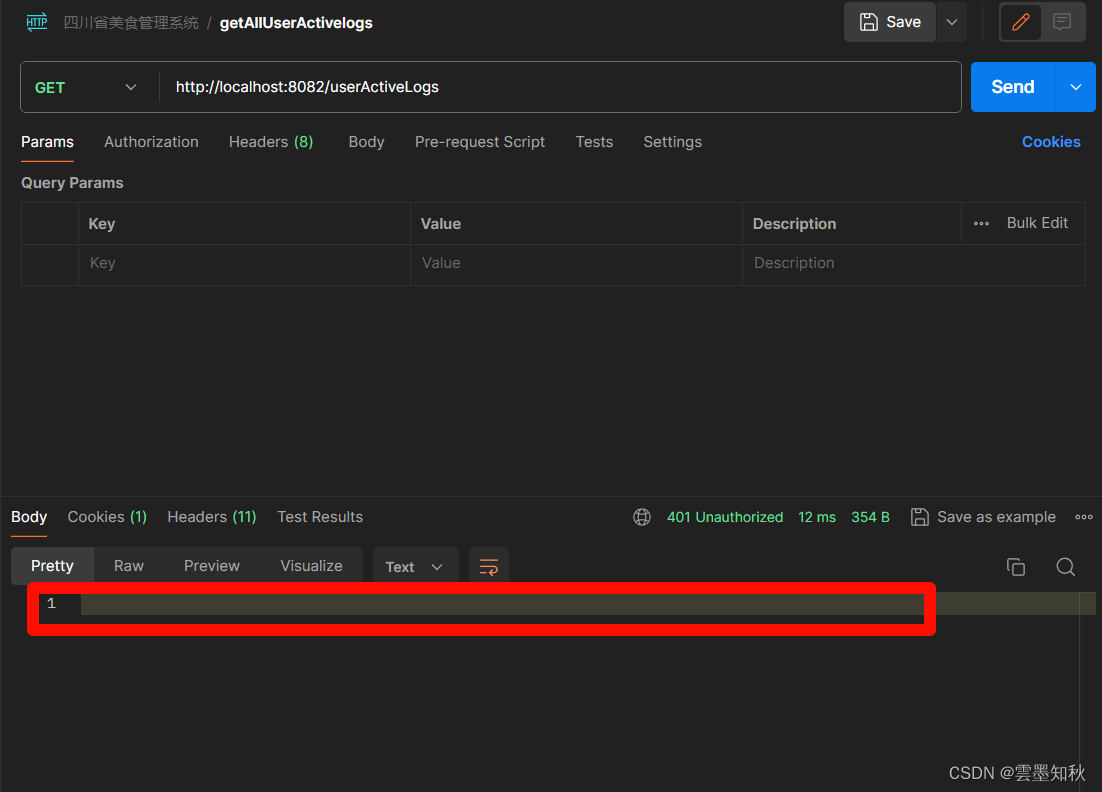Image resolution: width=1102 pixels, height=792 pixels.
Task: Toggle line wrapping with the wrap icon
Action: coord(488,566)
